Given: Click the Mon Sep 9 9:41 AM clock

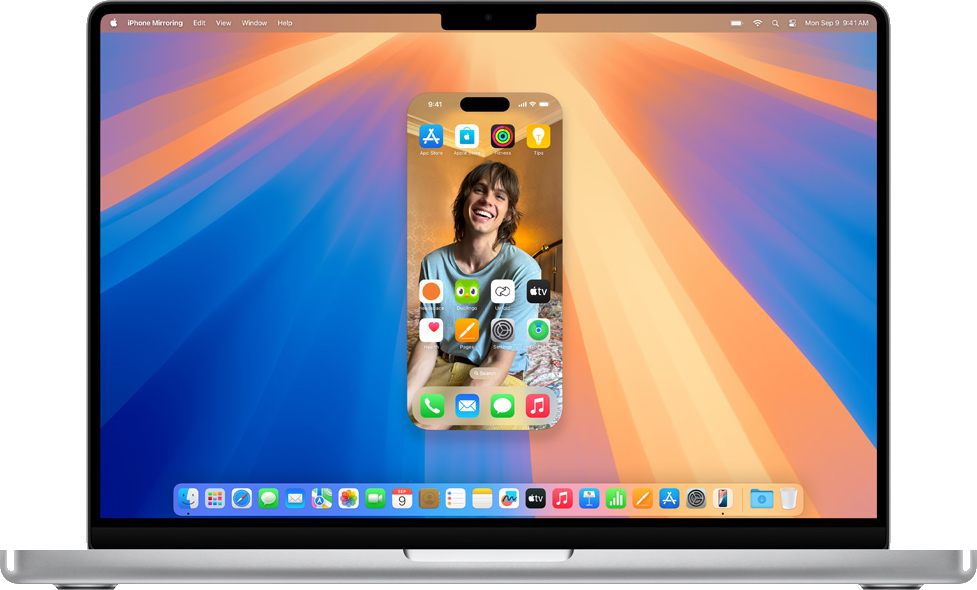Looking at the screenshot, I should click(836, 23).
